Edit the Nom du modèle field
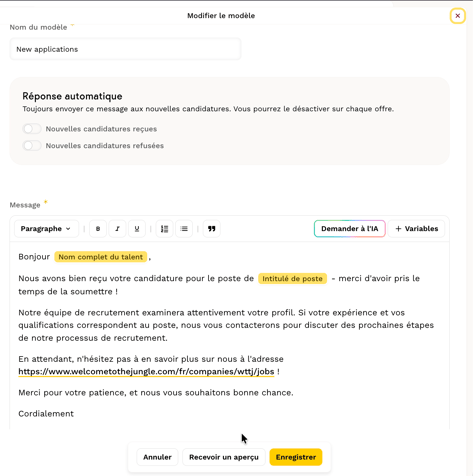473x476 pixels. coord(125,49)
